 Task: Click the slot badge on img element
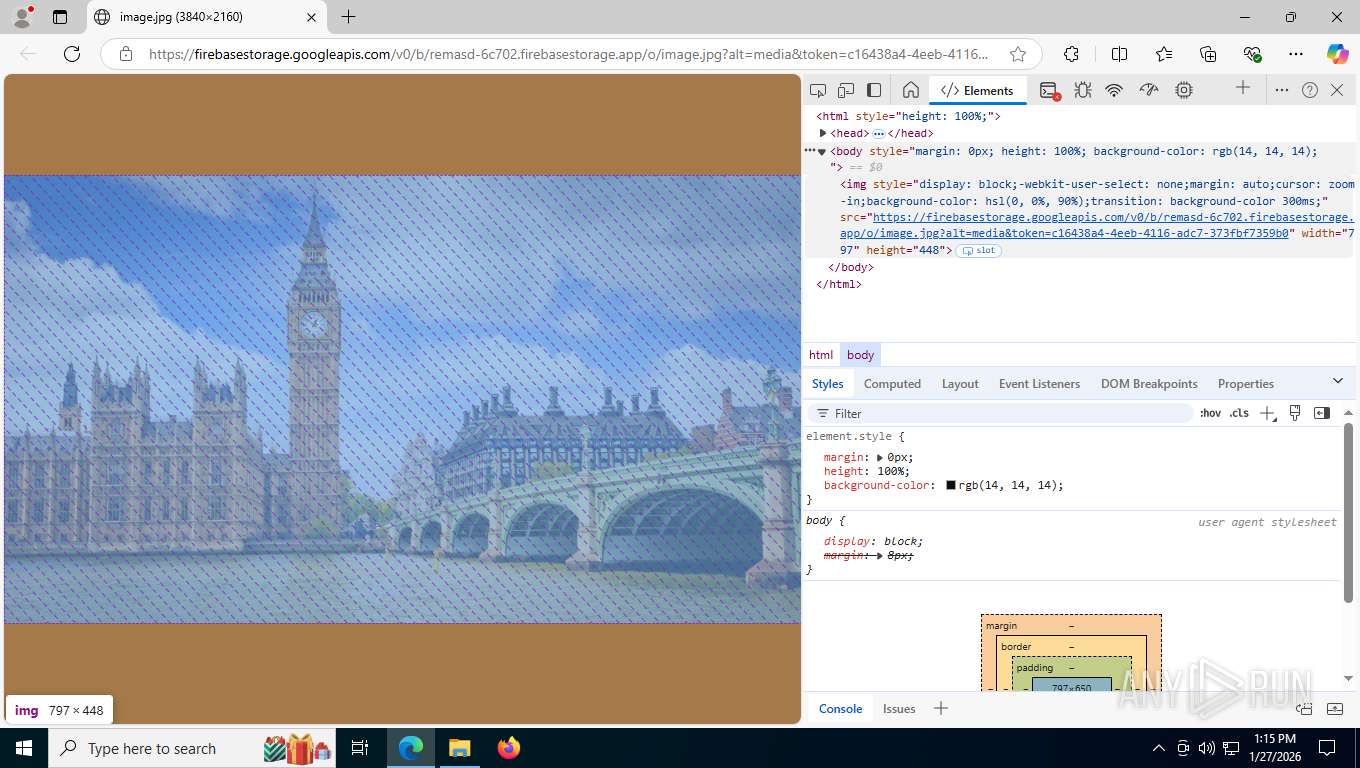coord(979,250)
